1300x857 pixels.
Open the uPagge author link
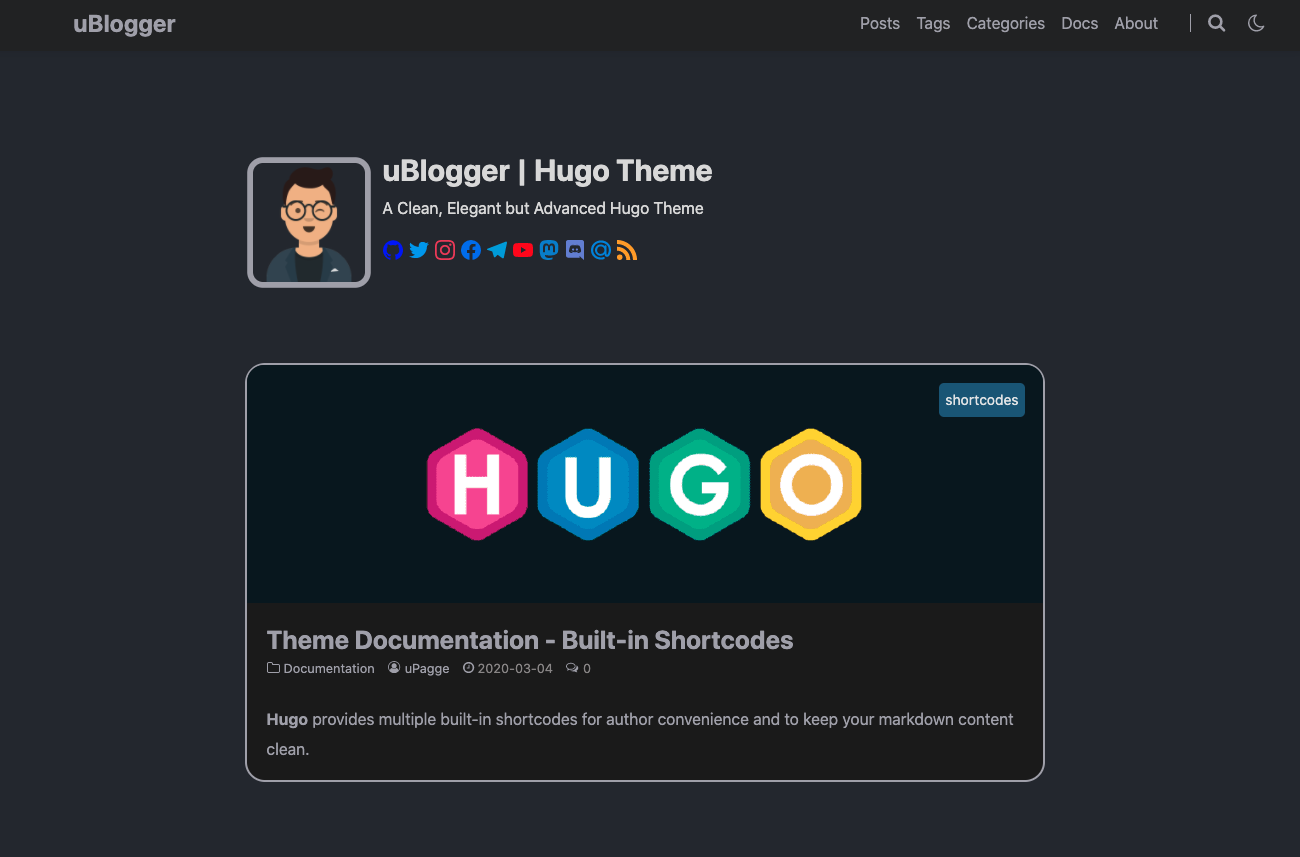(419, 668)
